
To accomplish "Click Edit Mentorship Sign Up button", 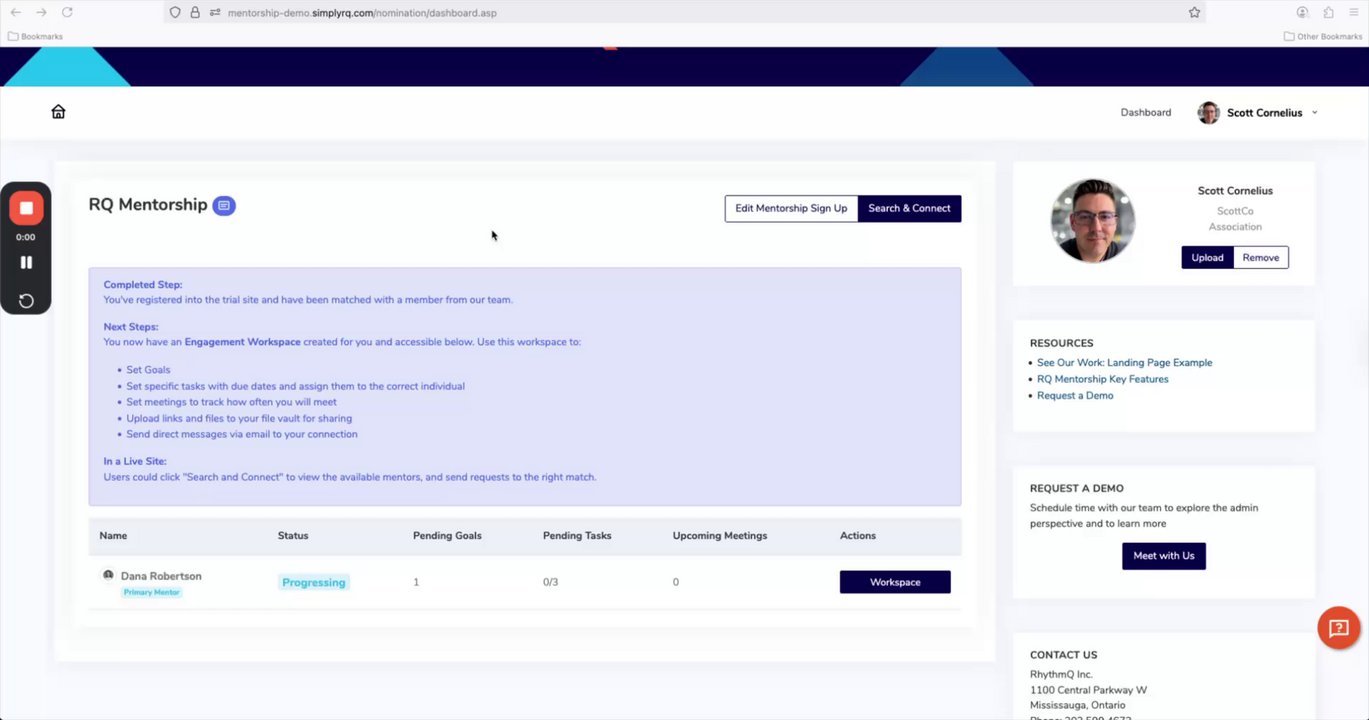I will tap(791, 208).
